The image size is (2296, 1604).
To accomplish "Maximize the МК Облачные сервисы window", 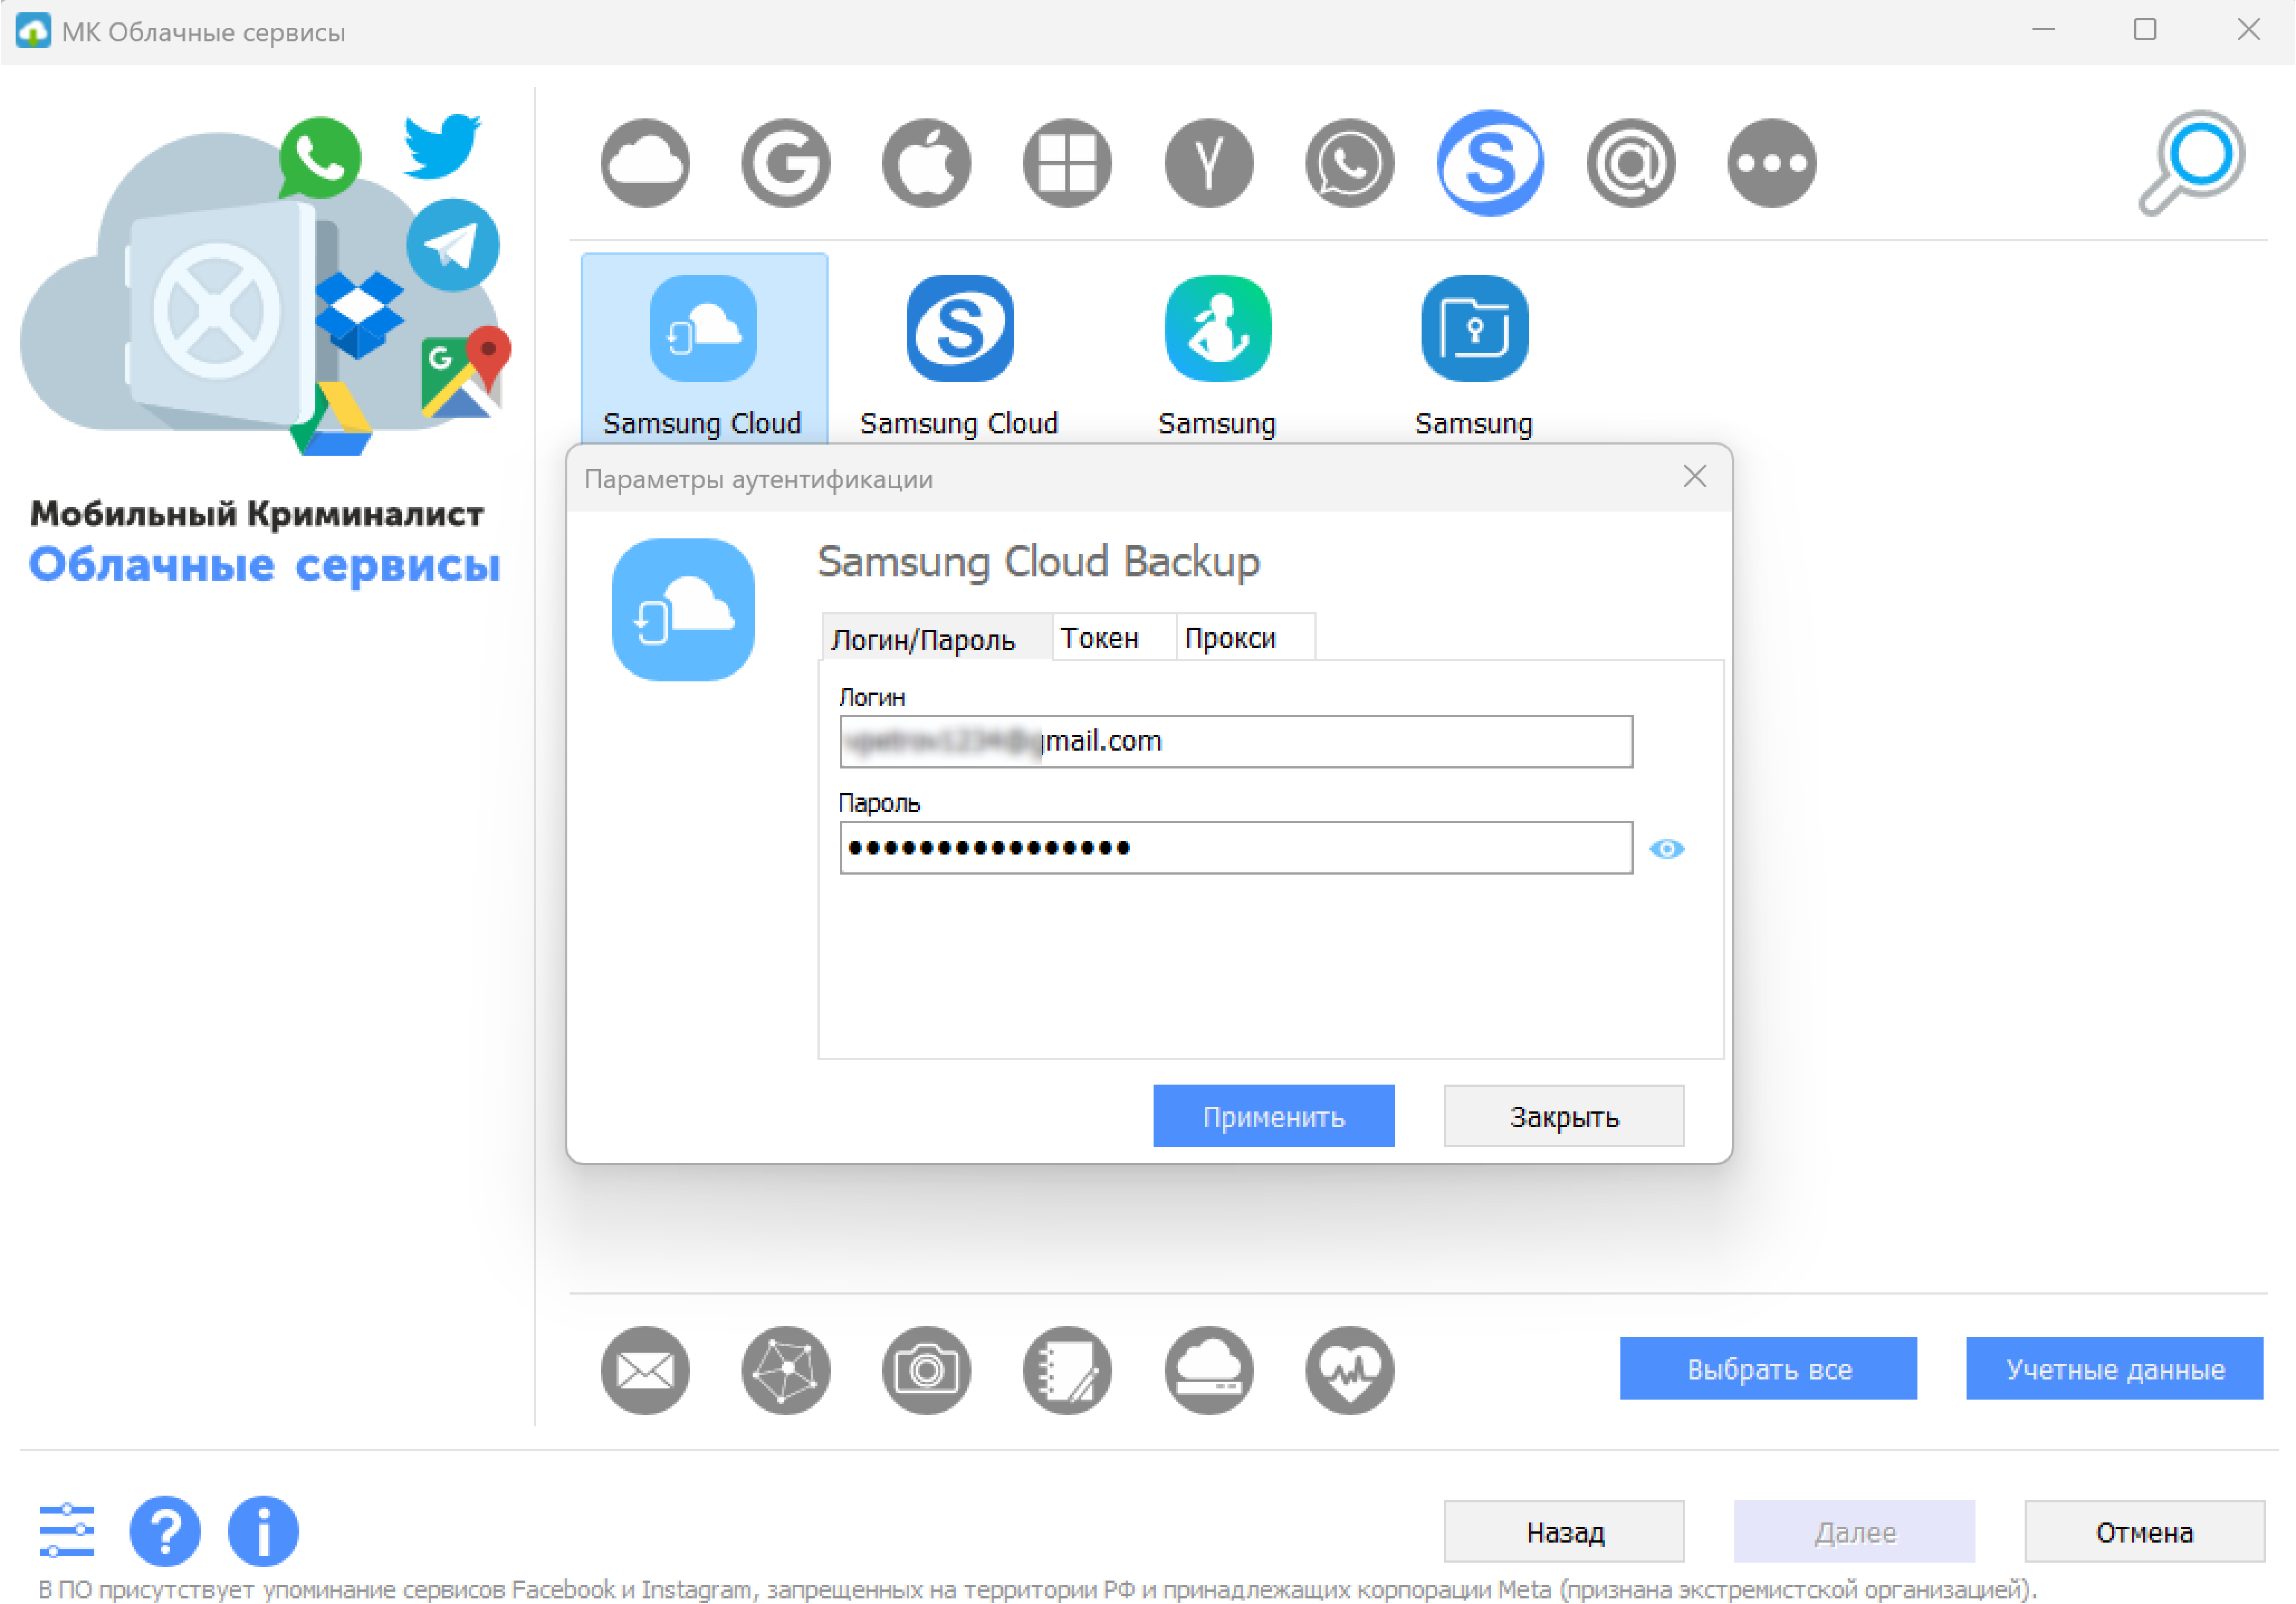I will coord(2145,30).
